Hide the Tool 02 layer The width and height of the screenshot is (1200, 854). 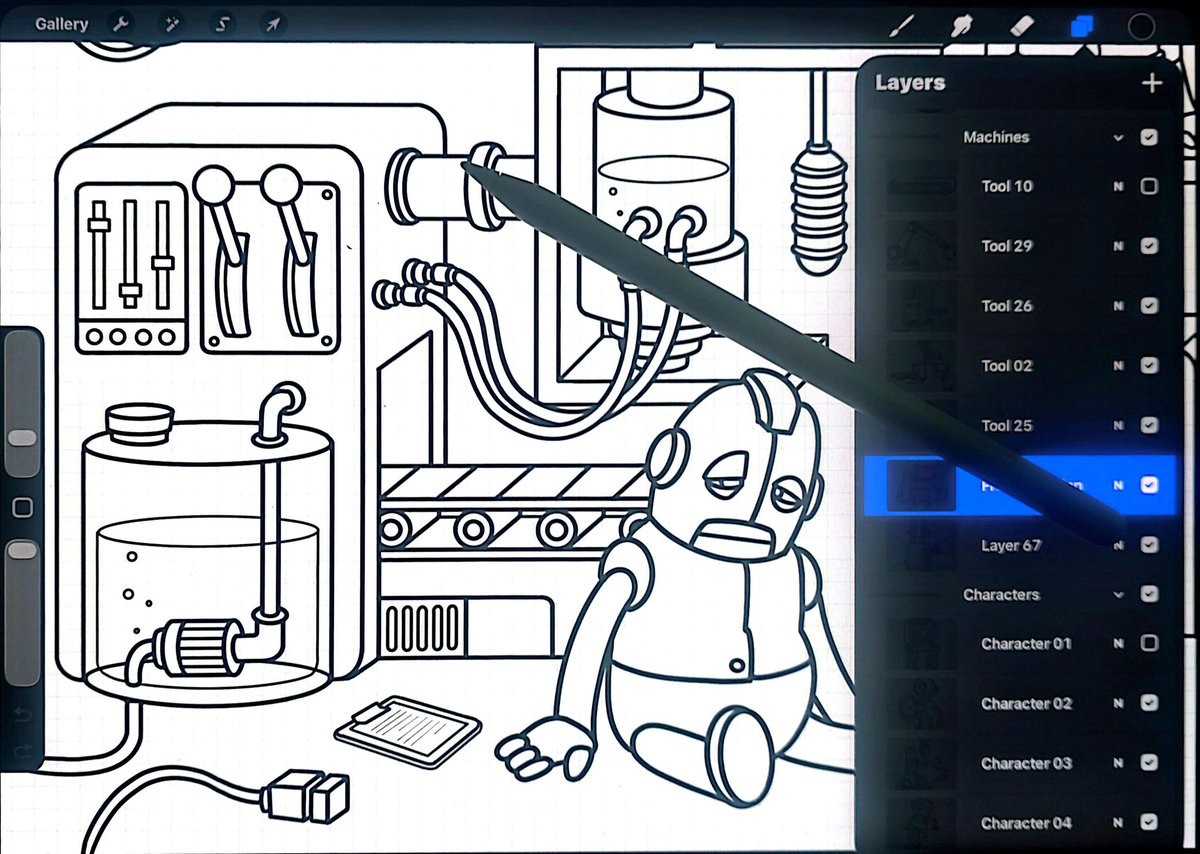[1149, 366]
